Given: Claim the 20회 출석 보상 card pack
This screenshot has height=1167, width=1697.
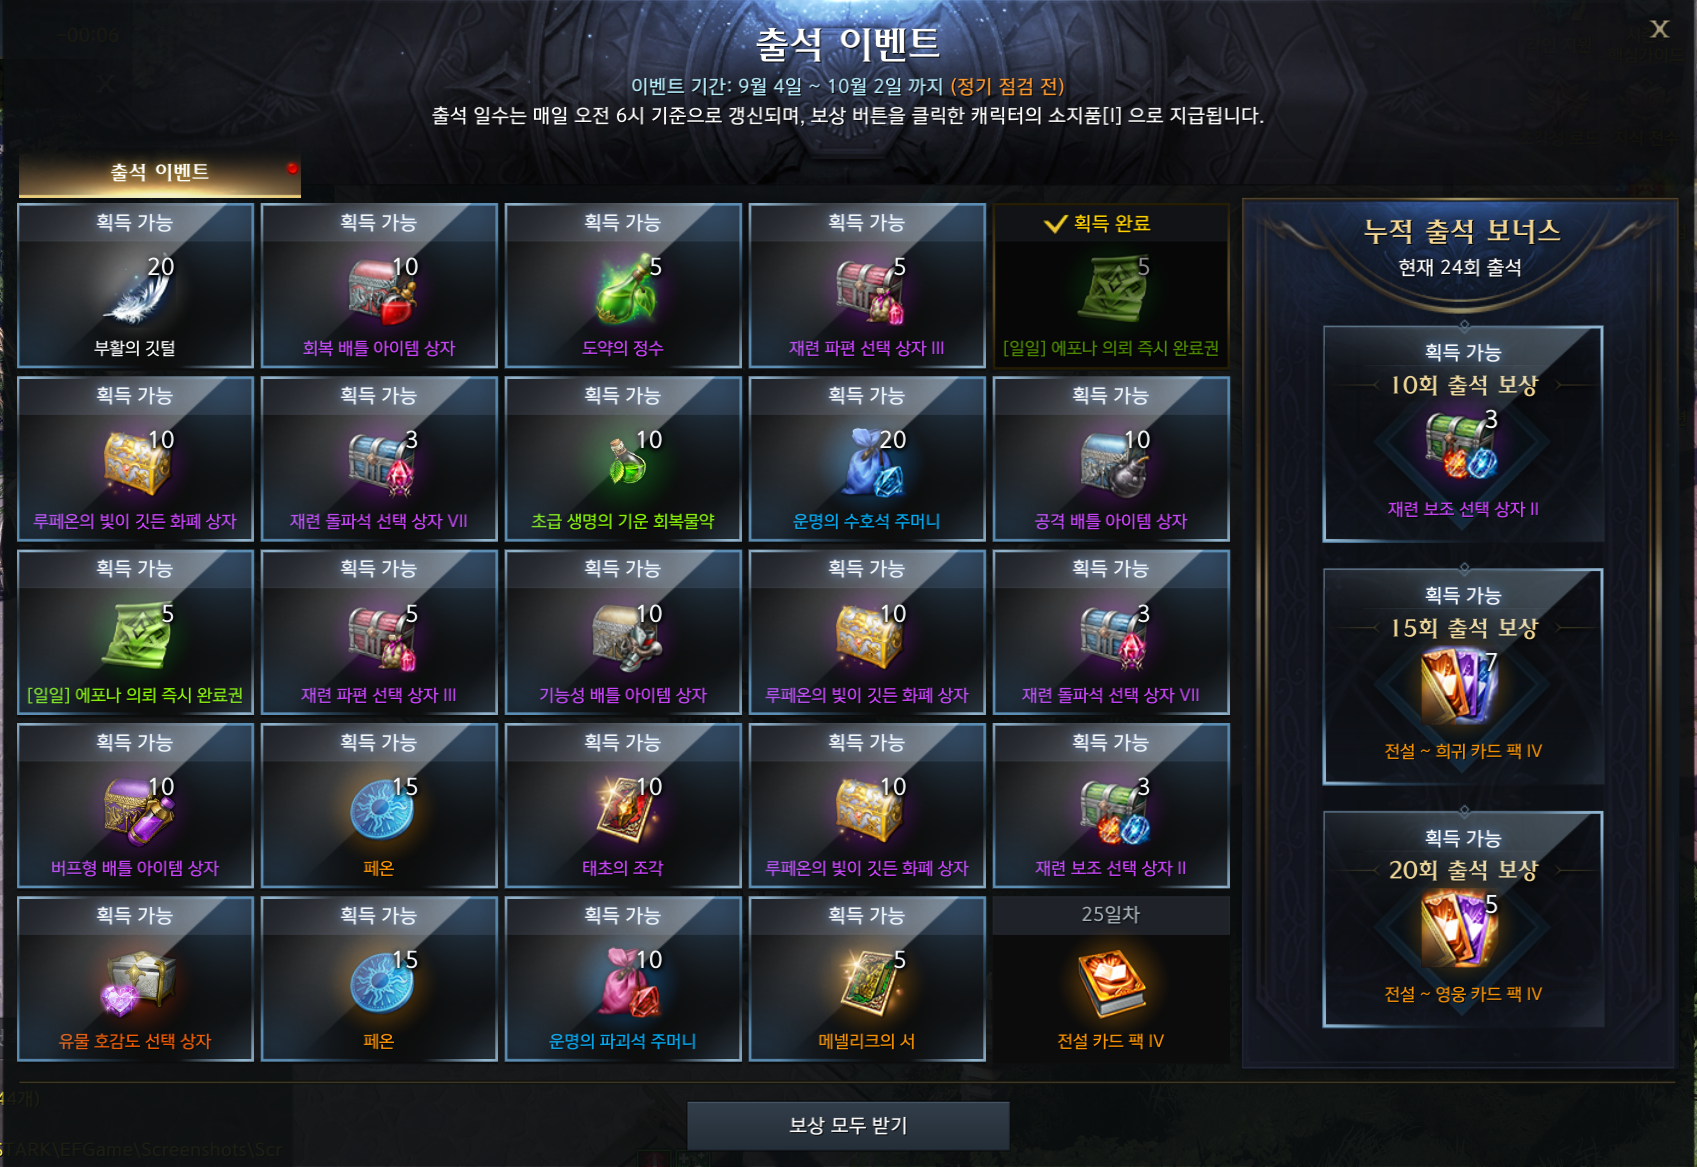Looking at the screenshot, I should coord(1463,920).
